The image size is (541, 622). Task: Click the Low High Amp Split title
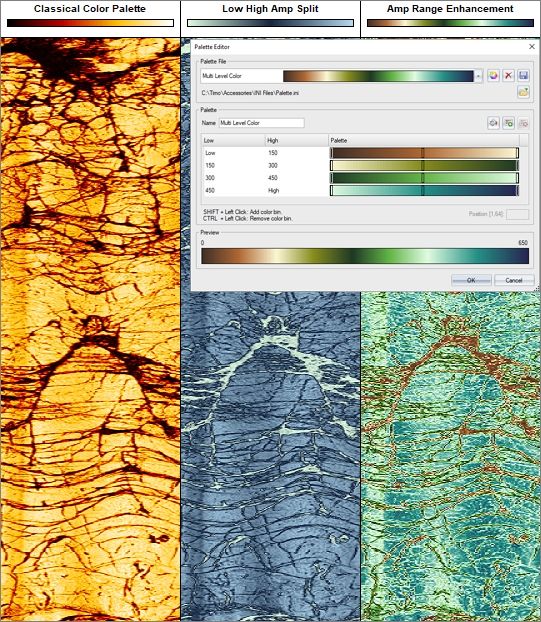click(x=270, y=9)
